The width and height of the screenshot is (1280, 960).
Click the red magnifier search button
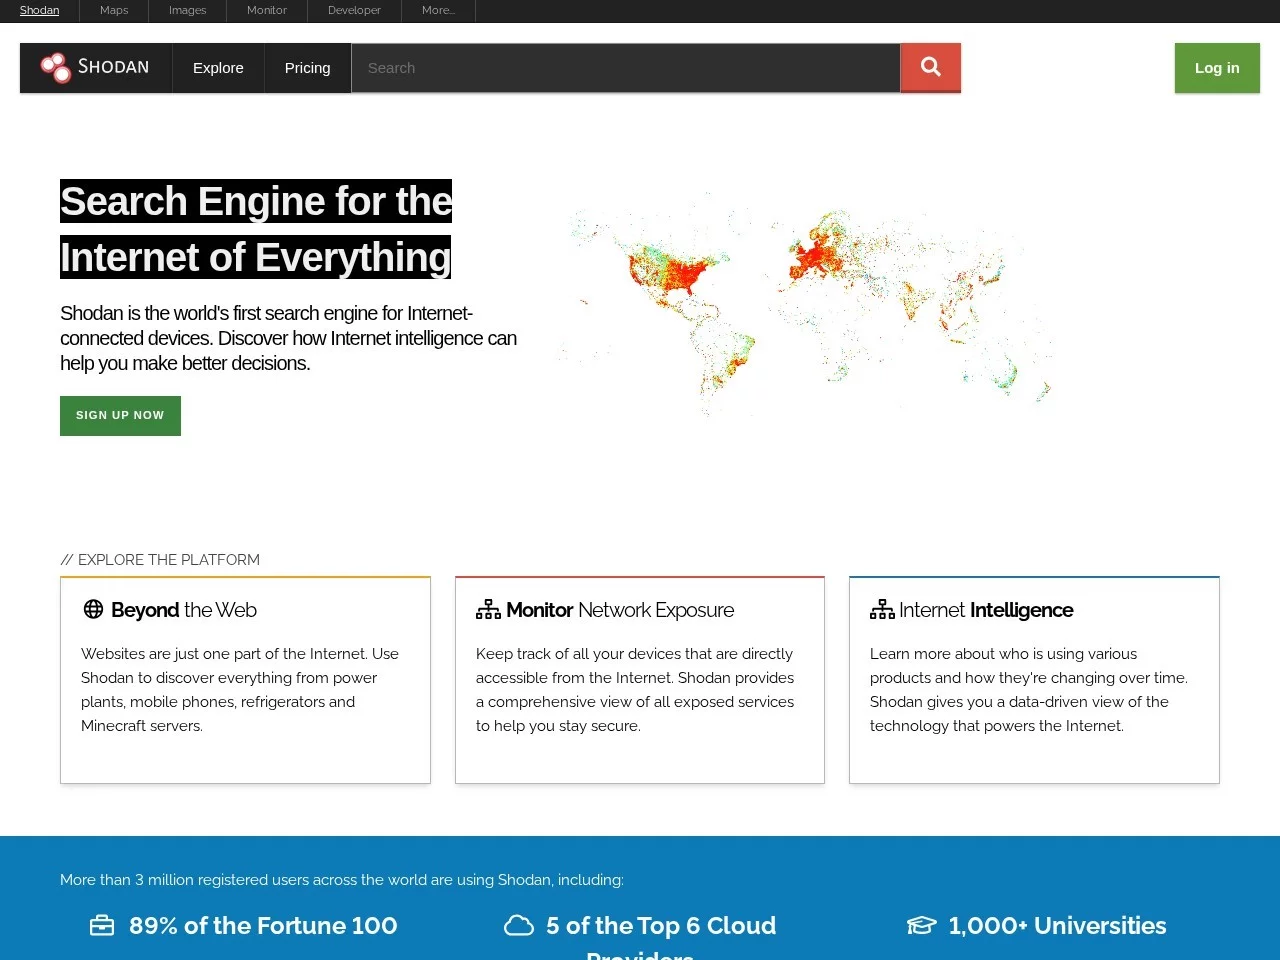(x=931, y=68)
